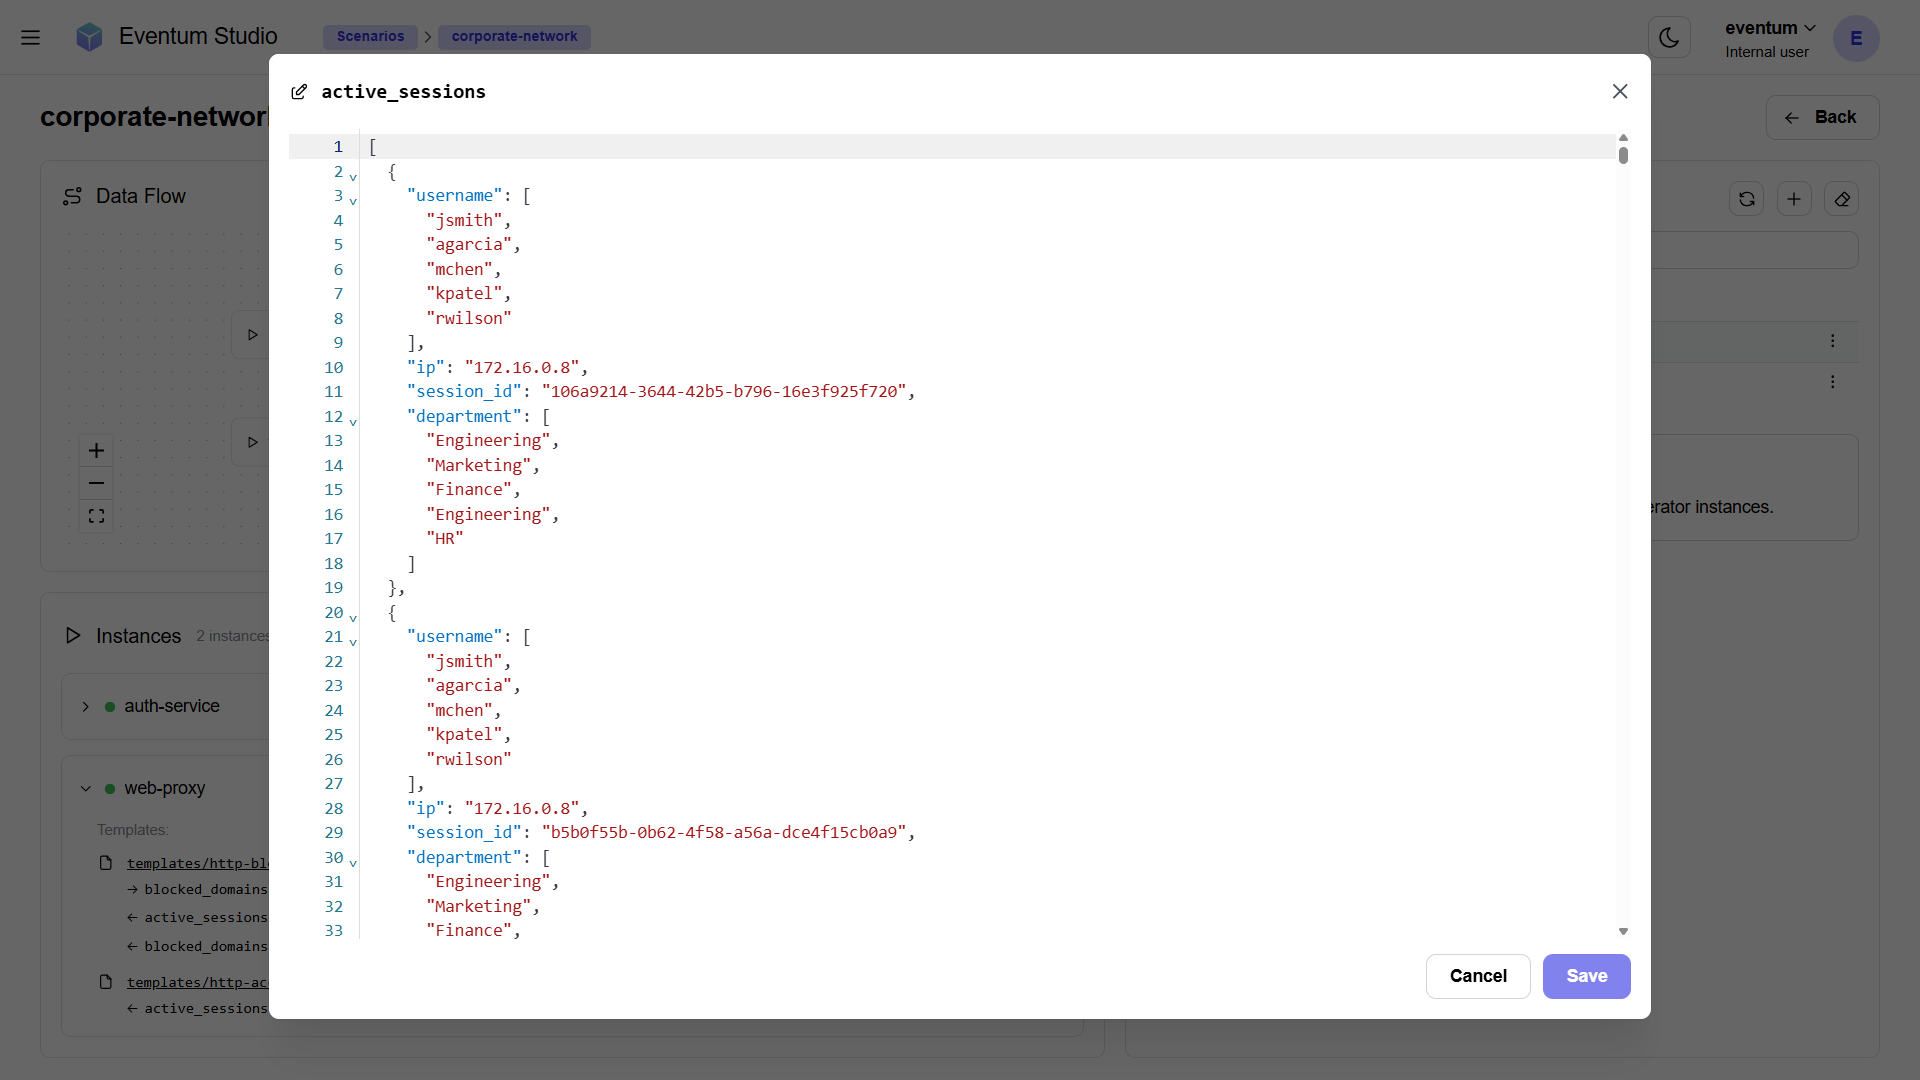1920x1080 pixels.
Task: Cancel editing active_sessions
Action: (x=1477, y=976)
